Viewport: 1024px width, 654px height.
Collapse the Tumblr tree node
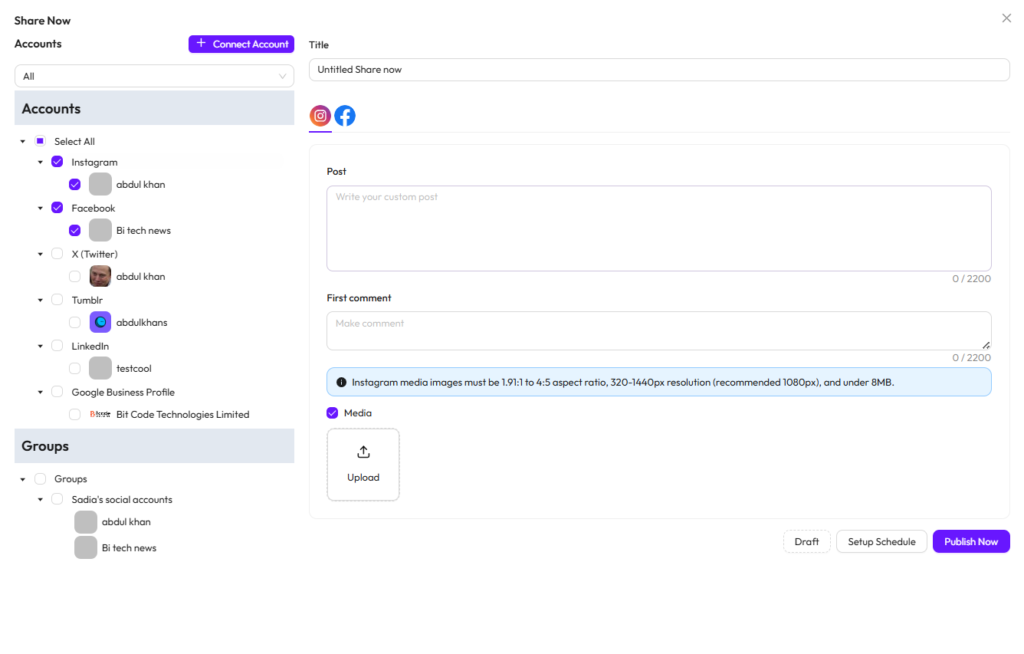40,300
